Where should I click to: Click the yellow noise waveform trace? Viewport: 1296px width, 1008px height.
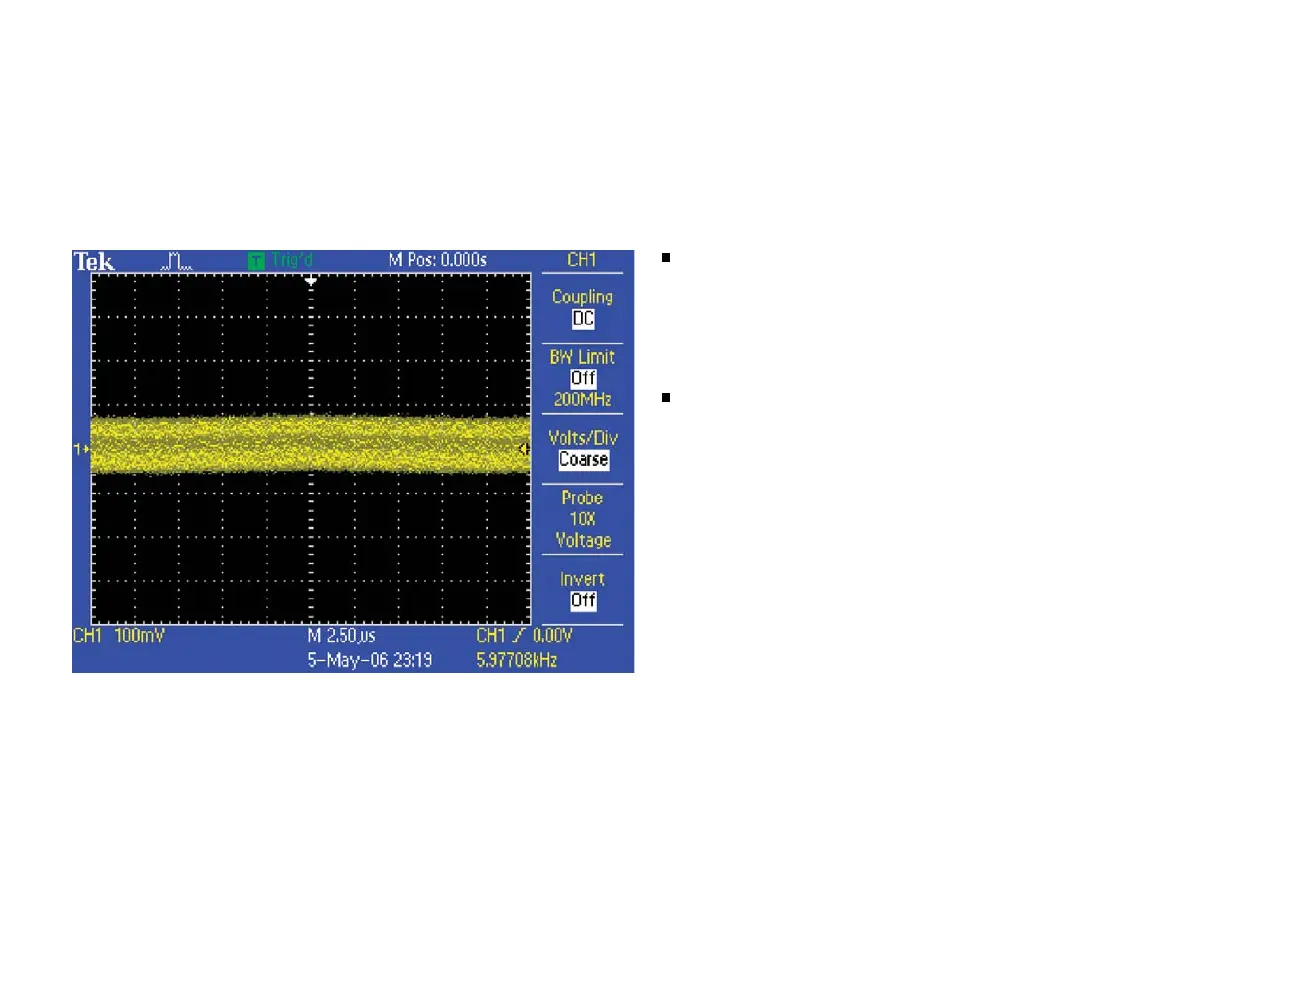pos(311,444)
